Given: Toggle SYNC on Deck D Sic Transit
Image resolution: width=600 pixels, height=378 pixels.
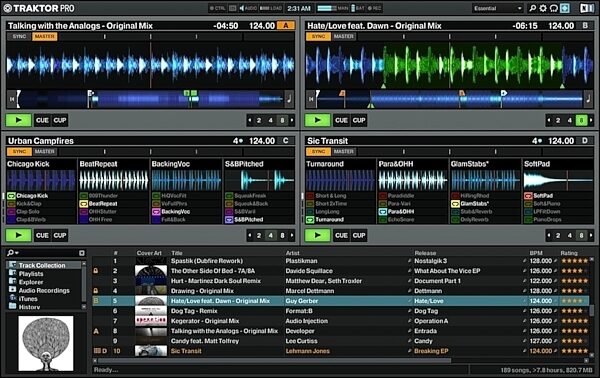Looking at the screenshot, I should click(318, 152).
